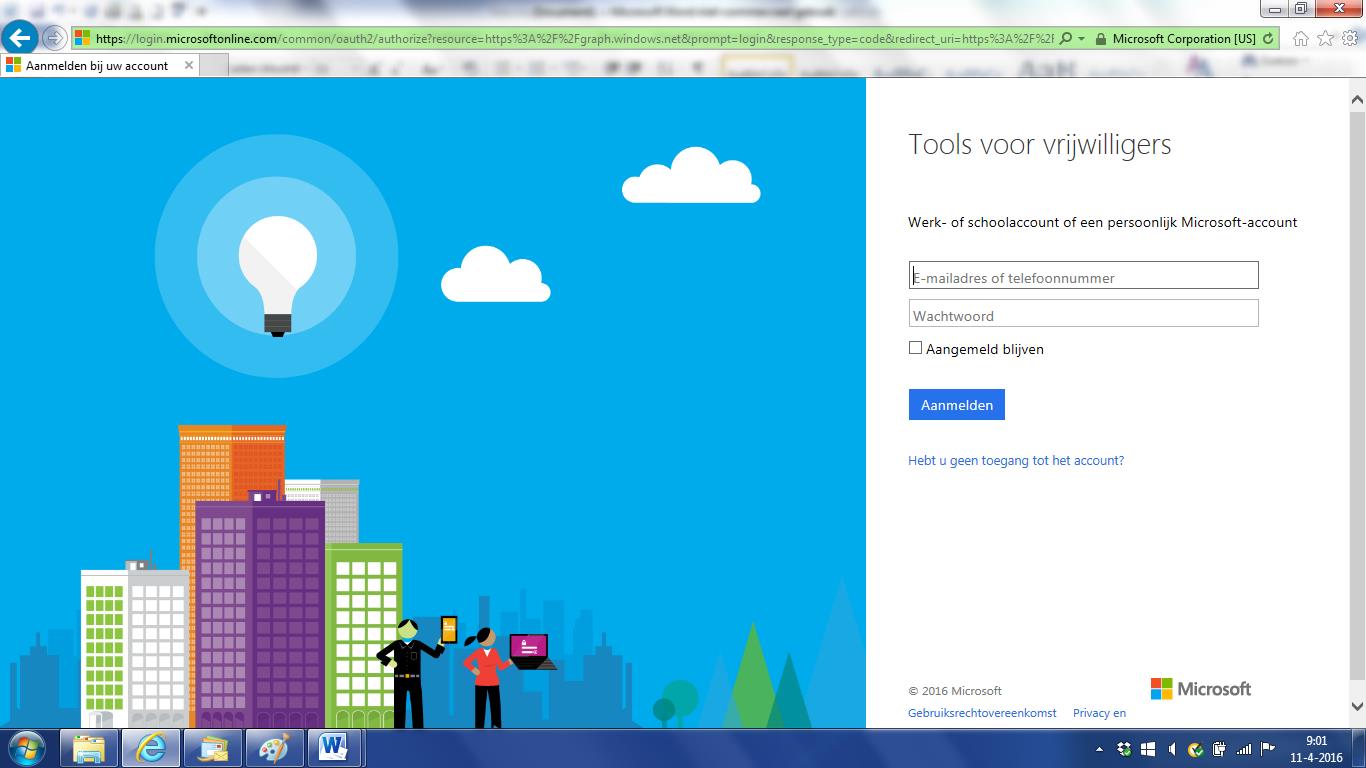Select the 'Aanmelden bij uw account' tab
The height and width of the screenshot is (768, 1366).
97,66
